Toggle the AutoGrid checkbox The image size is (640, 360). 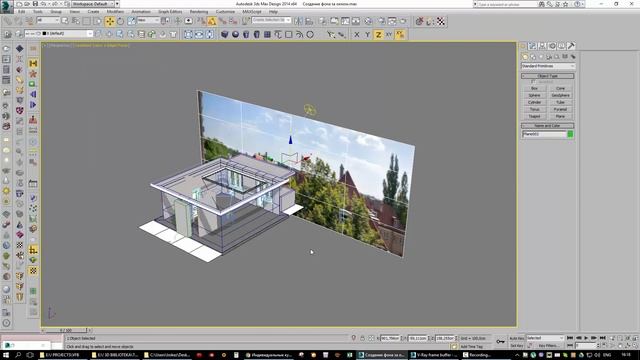(533, 82)
